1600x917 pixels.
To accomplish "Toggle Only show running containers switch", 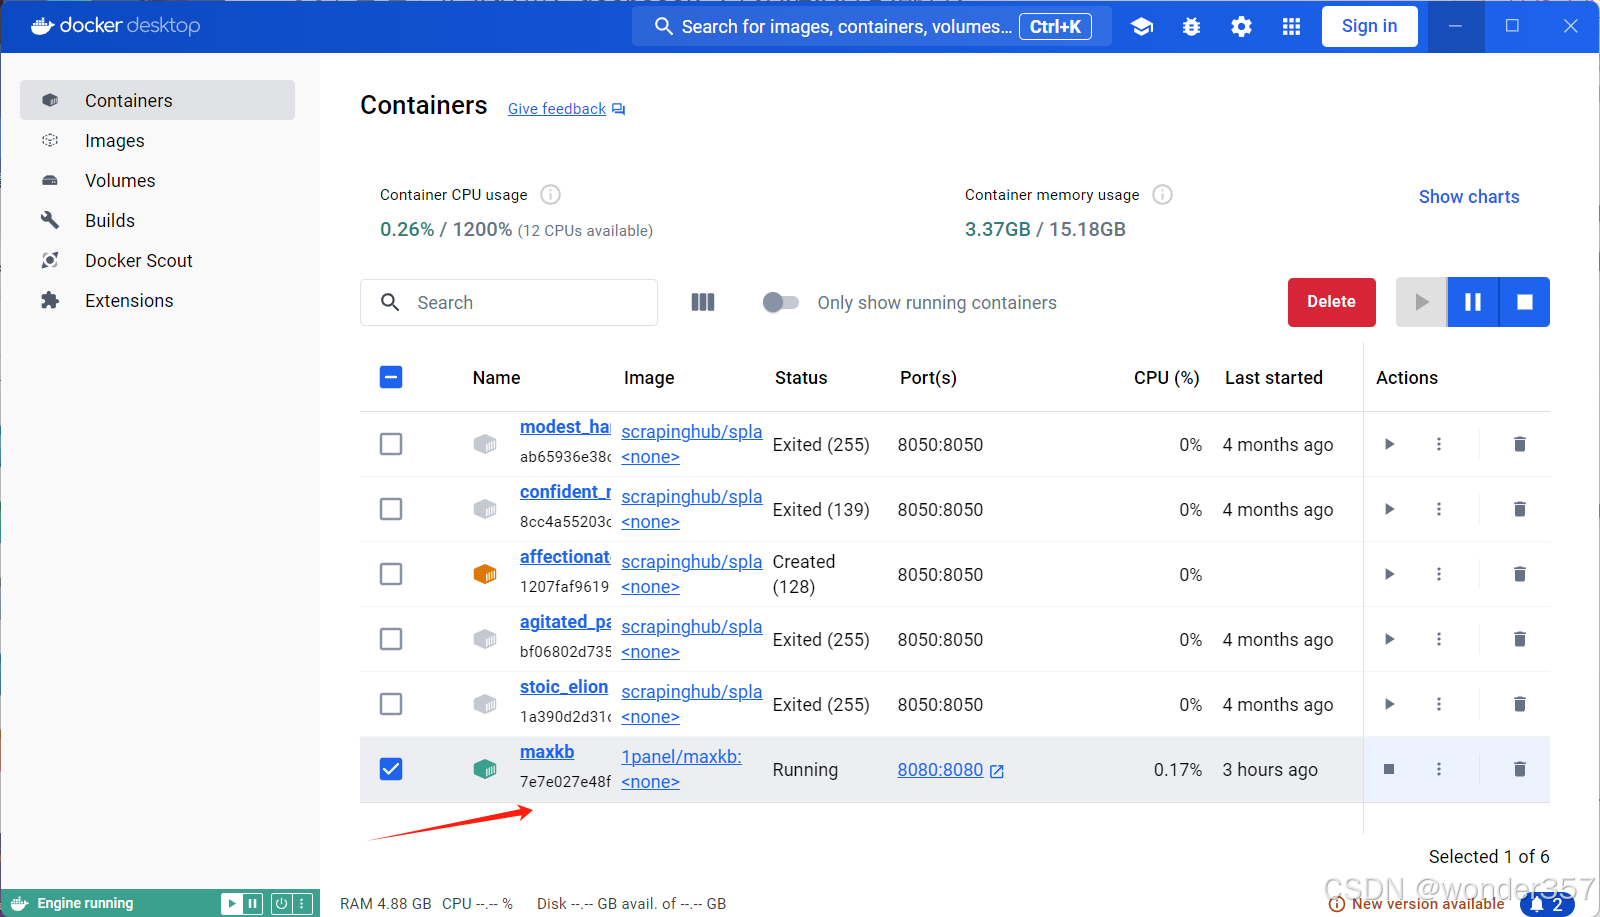I will pos(780,302).
